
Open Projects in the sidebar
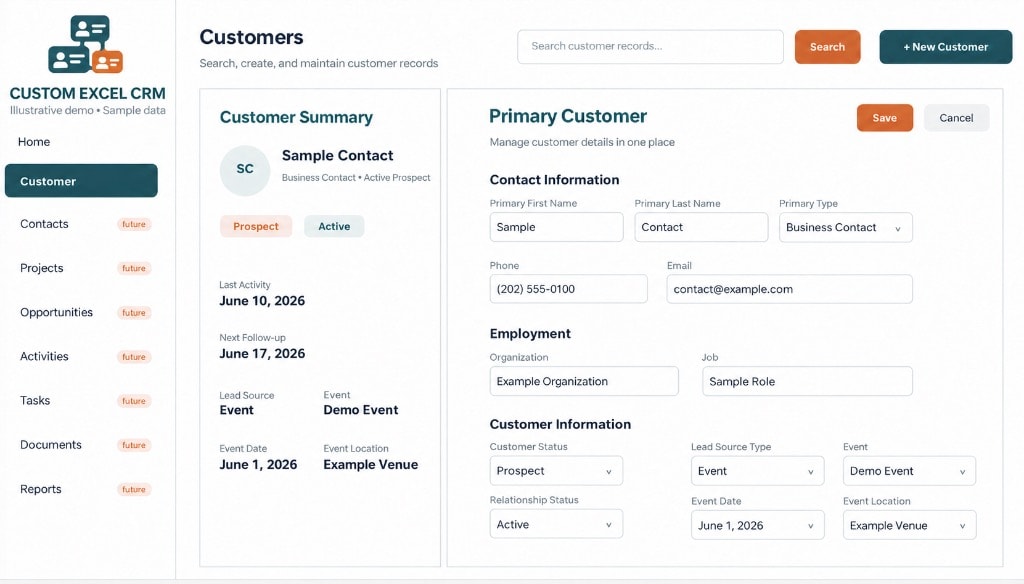pos(42,268)
